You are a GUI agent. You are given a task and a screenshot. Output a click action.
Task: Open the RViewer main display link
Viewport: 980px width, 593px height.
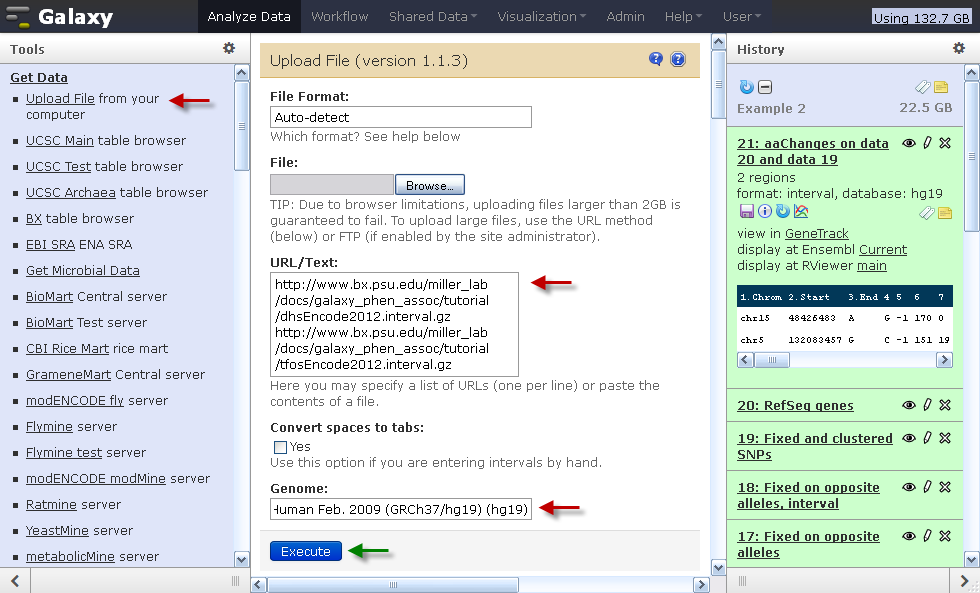(x=871, y=266)
